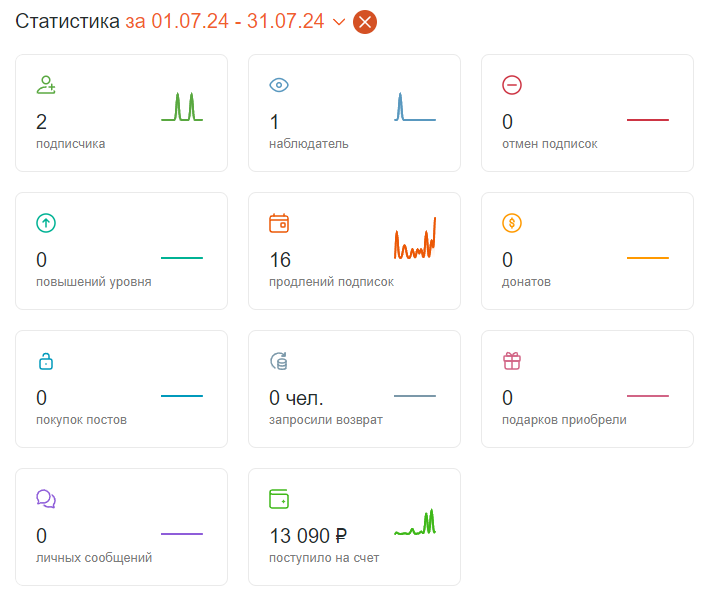Click the red minus circle cancellations icon

point(512,85)
